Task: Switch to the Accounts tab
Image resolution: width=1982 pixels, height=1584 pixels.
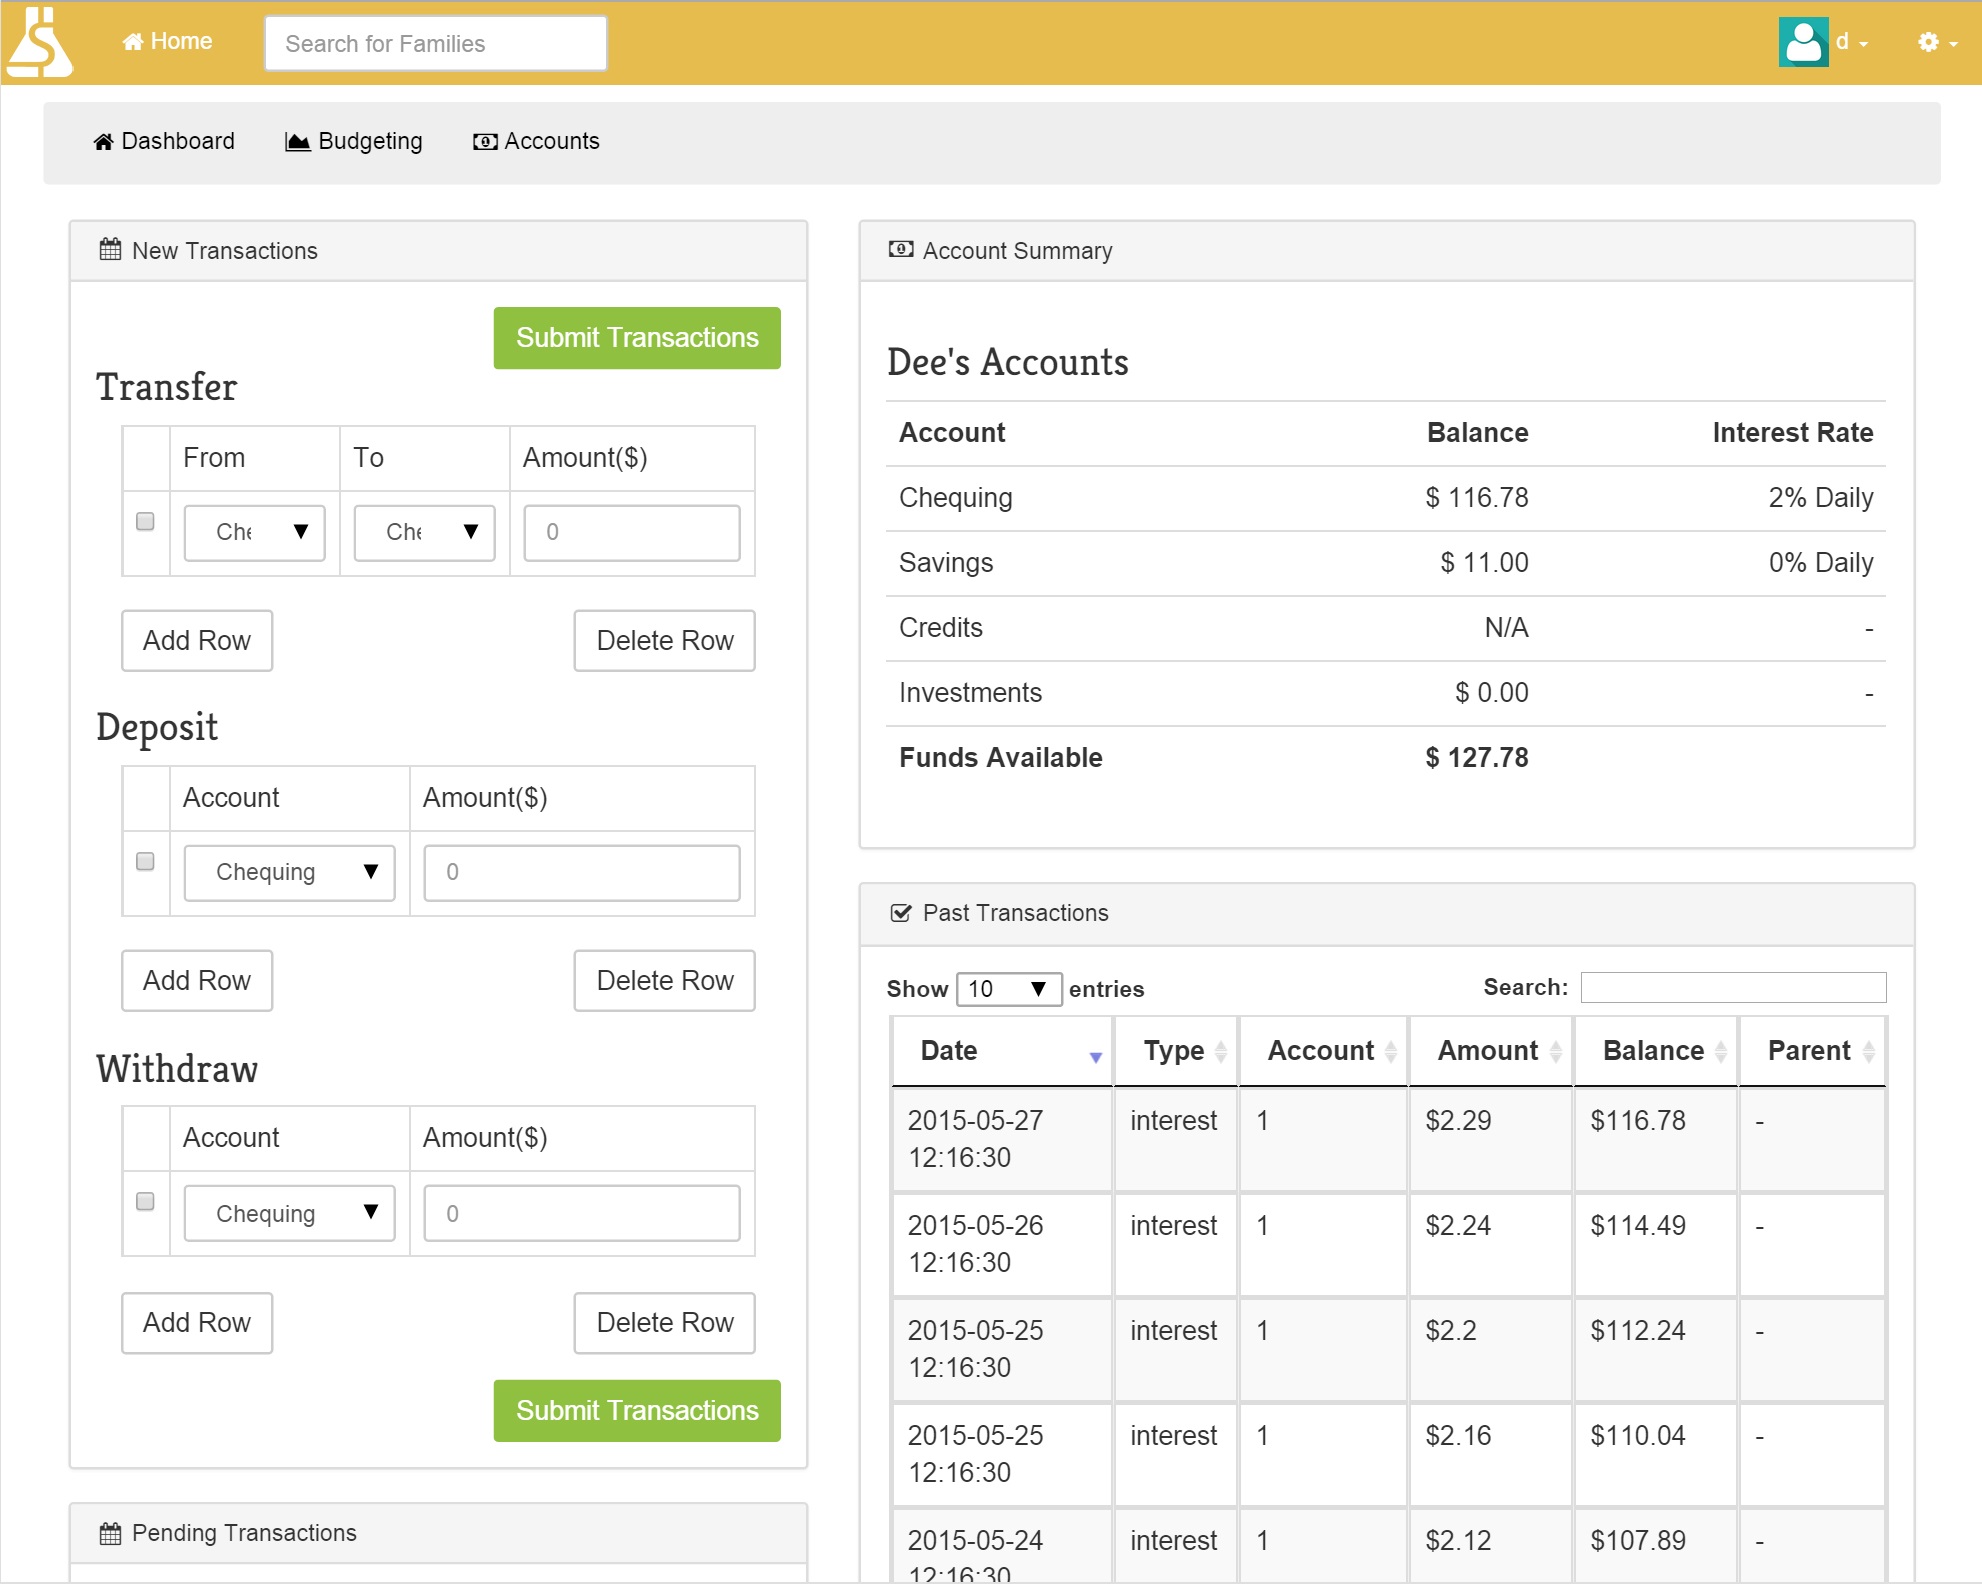Action: (536, 141)
